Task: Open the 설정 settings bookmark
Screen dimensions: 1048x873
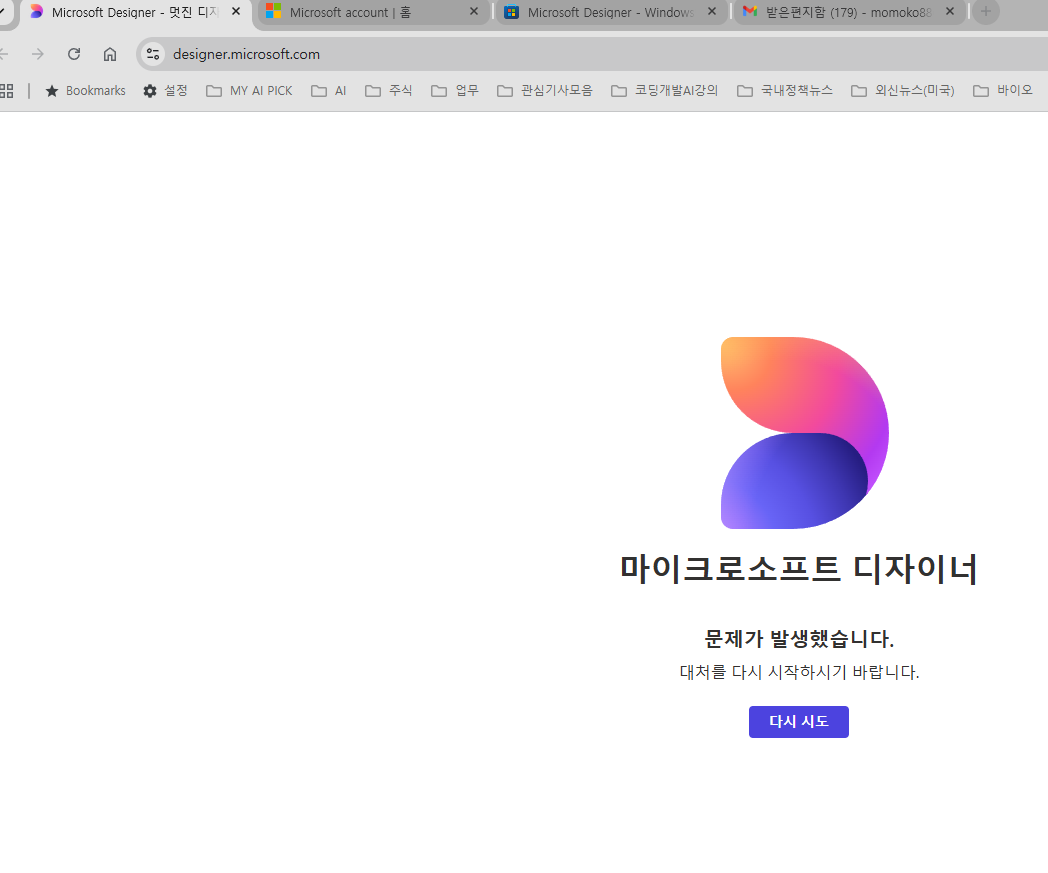Action: click(165, 91)
